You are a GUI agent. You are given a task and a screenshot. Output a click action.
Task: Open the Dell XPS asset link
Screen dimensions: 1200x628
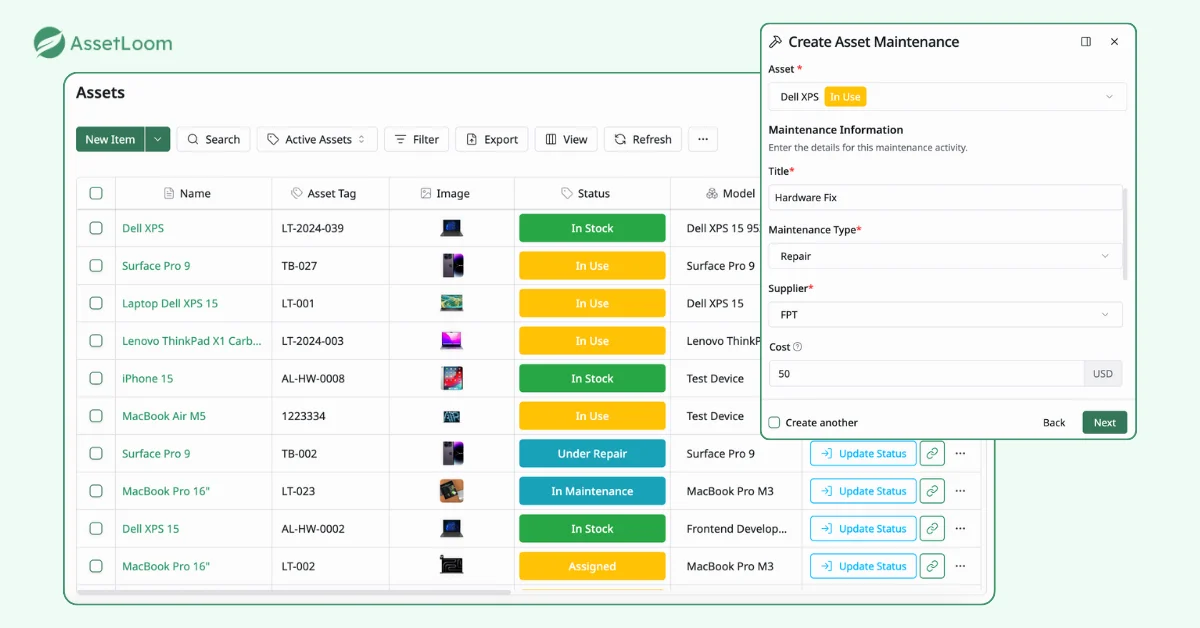click(143, 228)
